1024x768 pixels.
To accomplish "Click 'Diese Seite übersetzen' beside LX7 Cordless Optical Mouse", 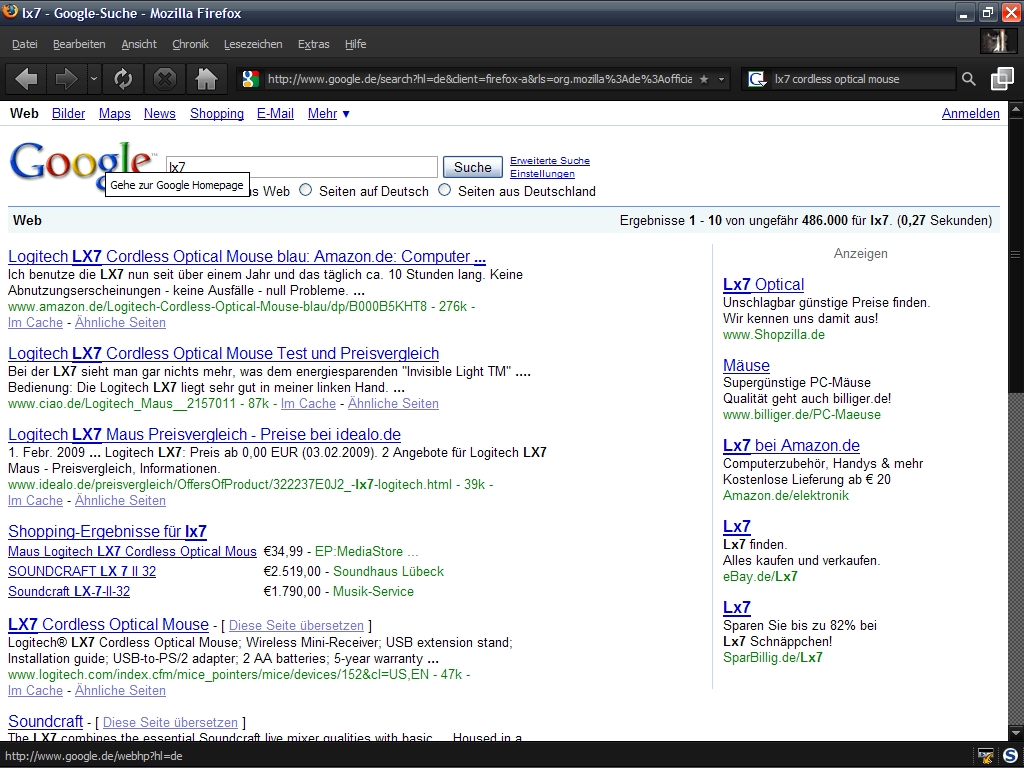I will 296,626.
